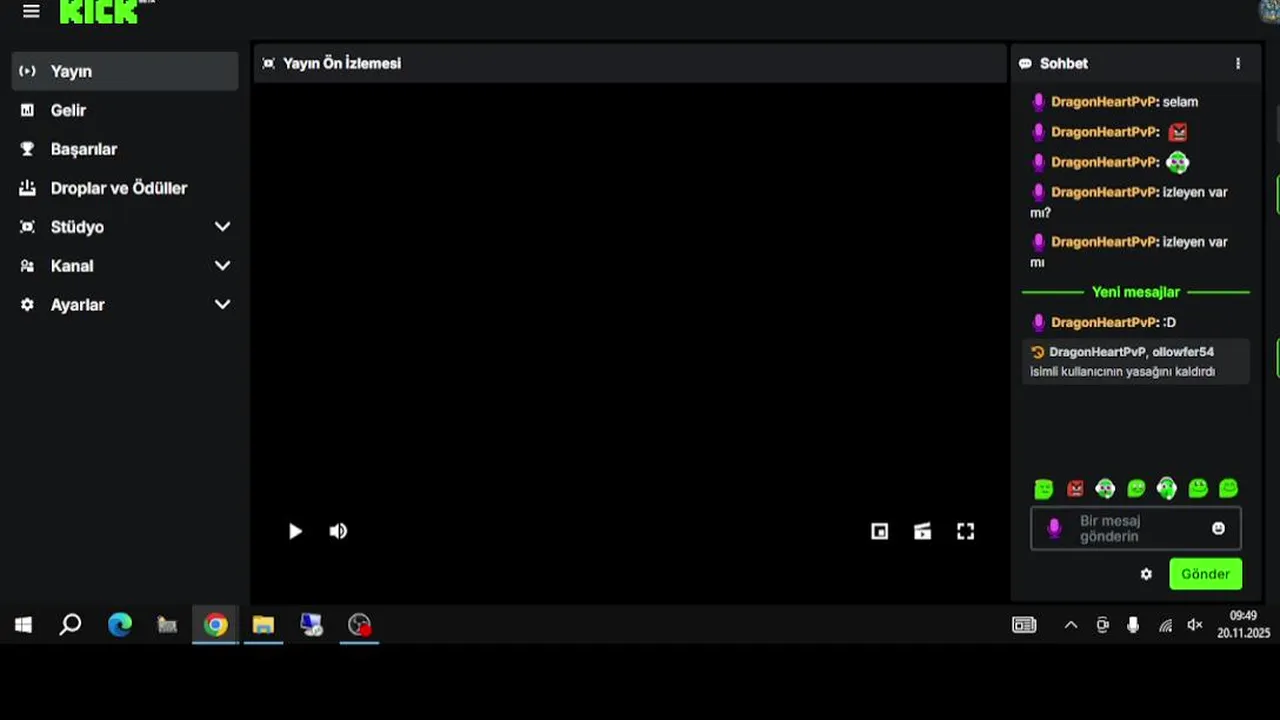Focus the Bir mesaj gönderin input
Viewport: 1280px width, 720px height.
(x=1136, y=528)
